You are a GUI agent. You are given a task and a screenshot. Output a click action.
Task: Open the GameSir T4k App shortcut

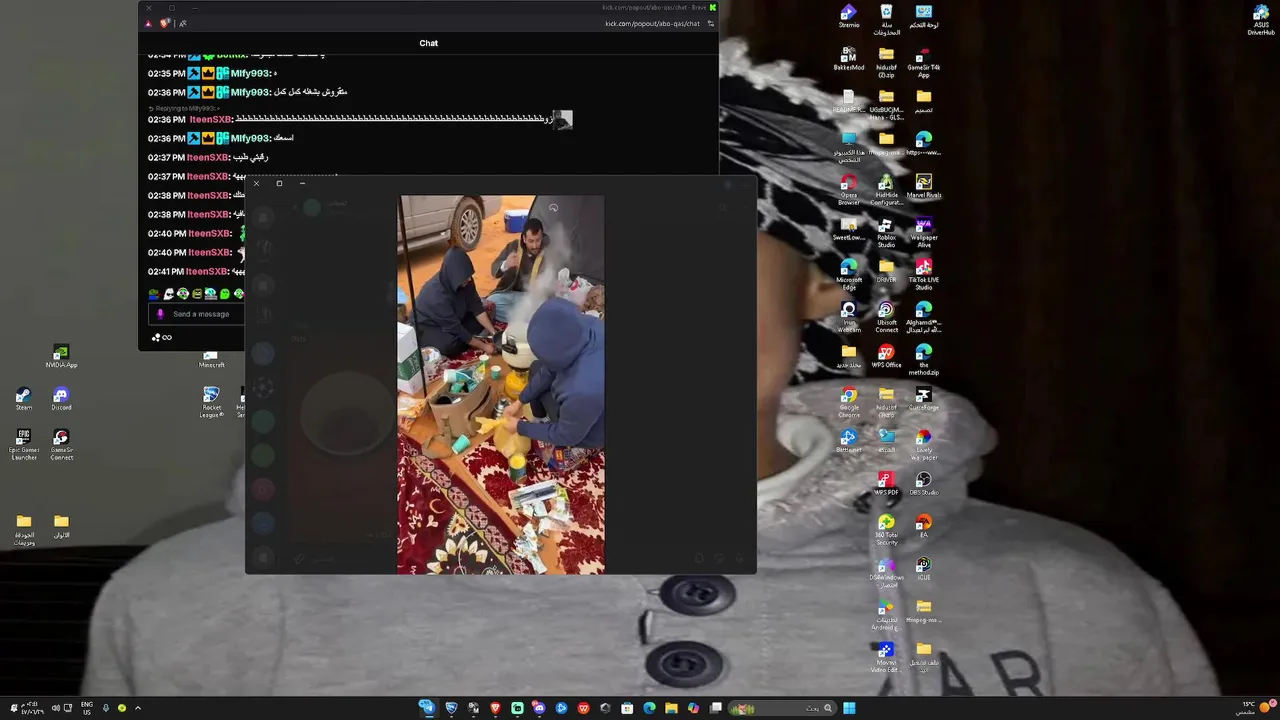[x=923, y=61]
